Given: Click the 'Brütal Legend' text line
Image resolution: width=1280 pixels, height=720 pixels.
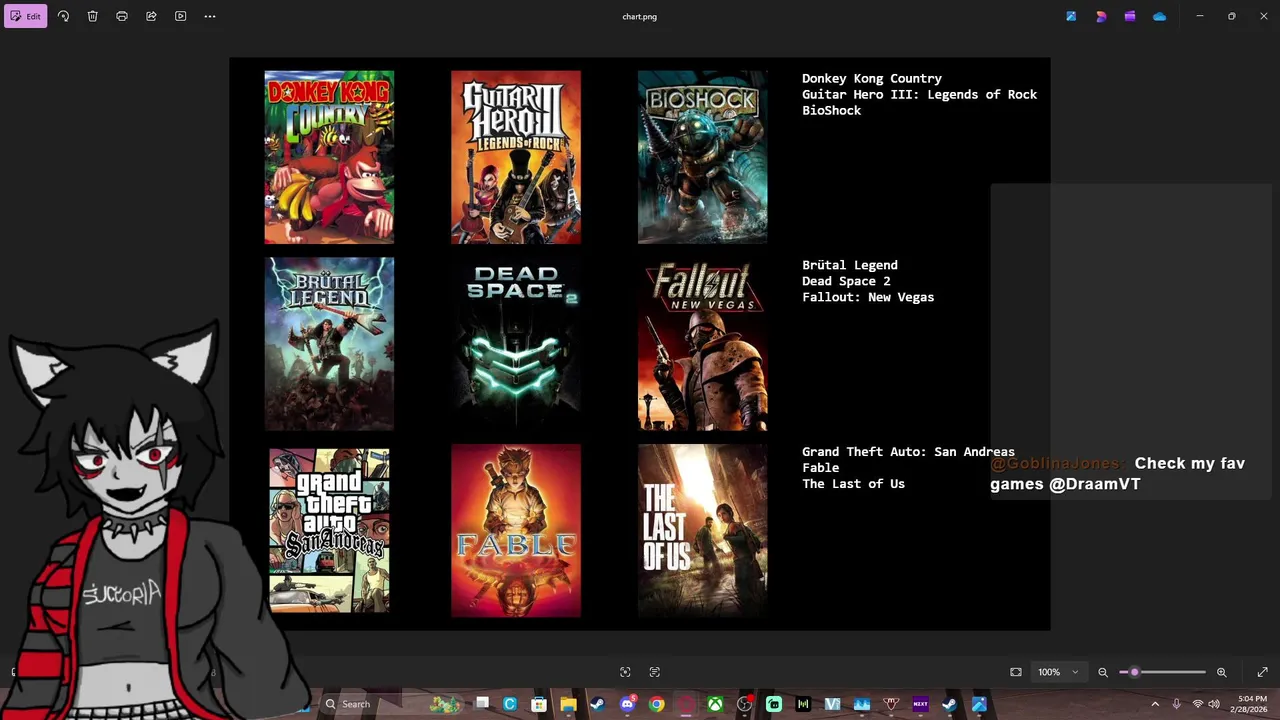Looking at the screenshot, I should click(850, 265).
